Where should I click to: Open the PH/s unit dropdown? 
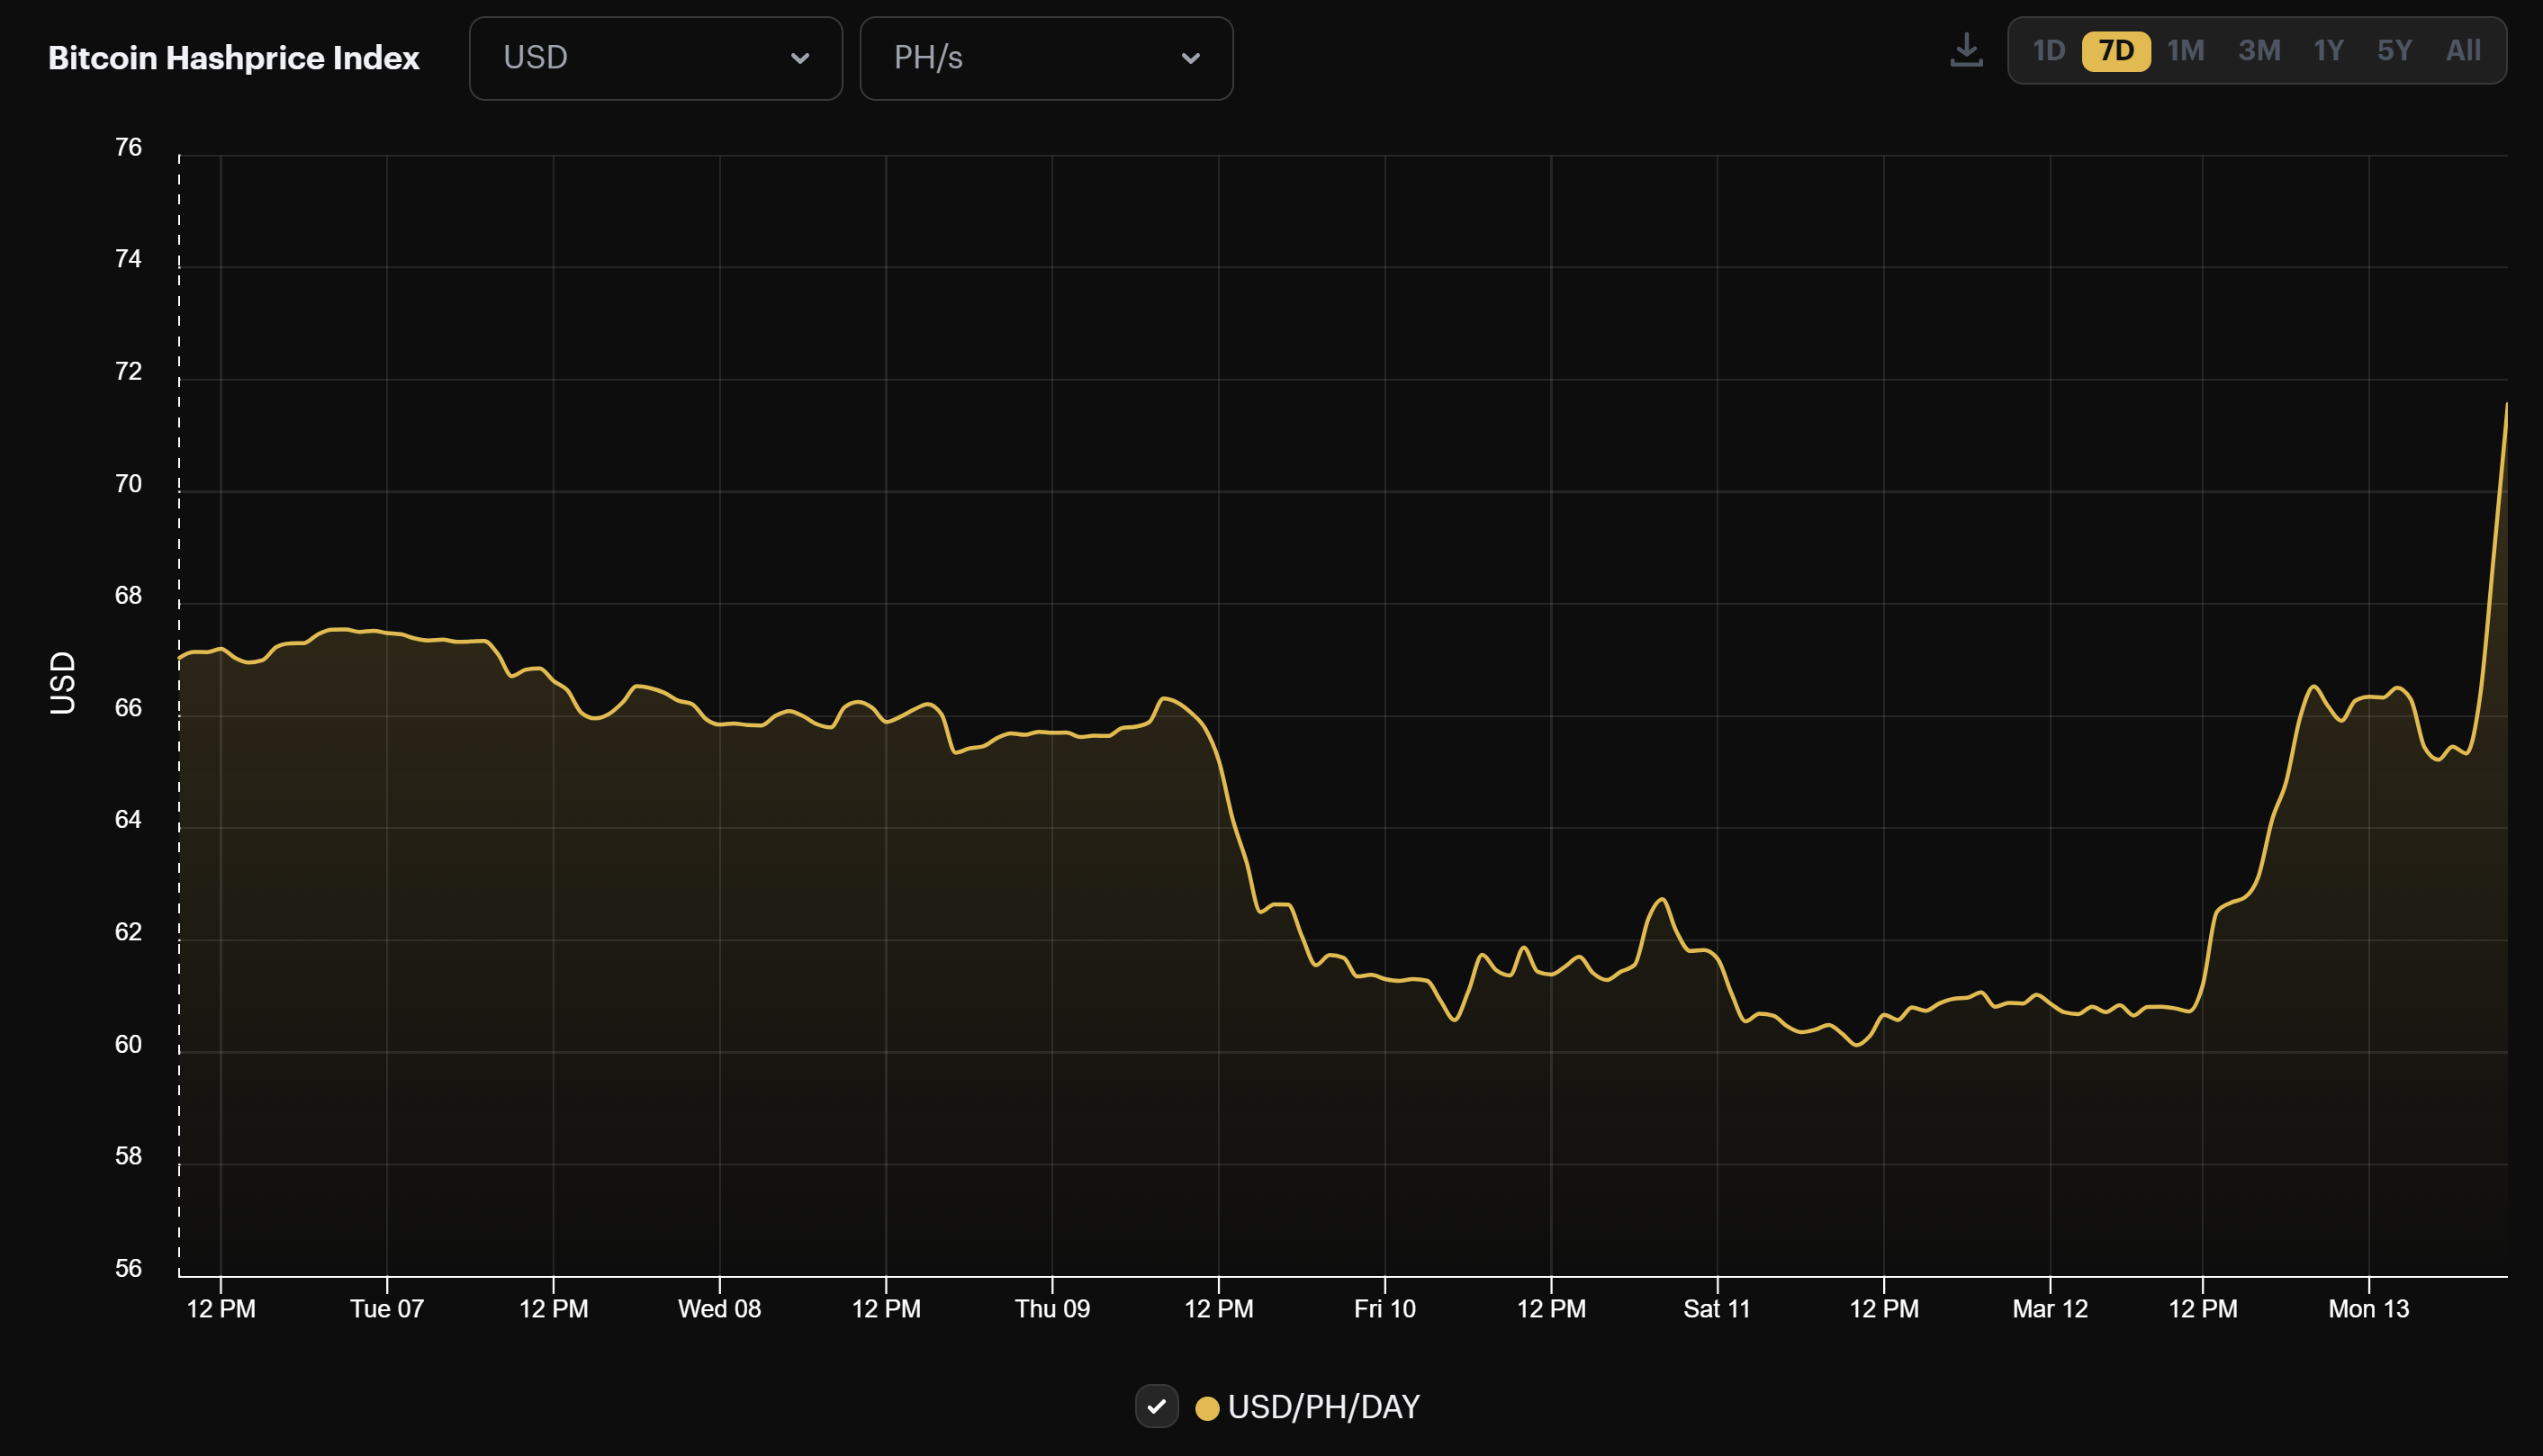(1046, 58)
